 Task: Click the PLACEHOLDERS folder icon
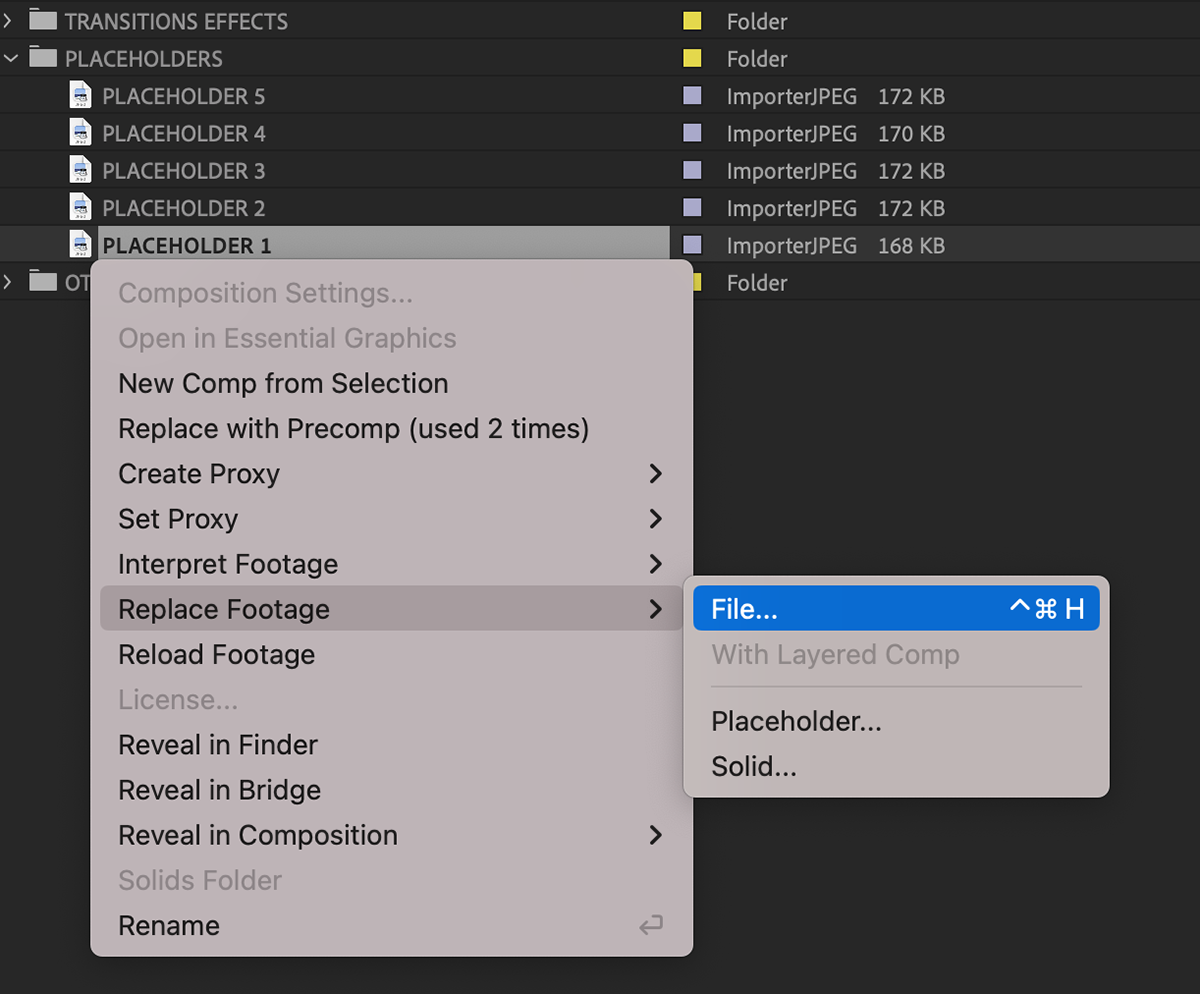pyautogui.click(x=43, y=58)
